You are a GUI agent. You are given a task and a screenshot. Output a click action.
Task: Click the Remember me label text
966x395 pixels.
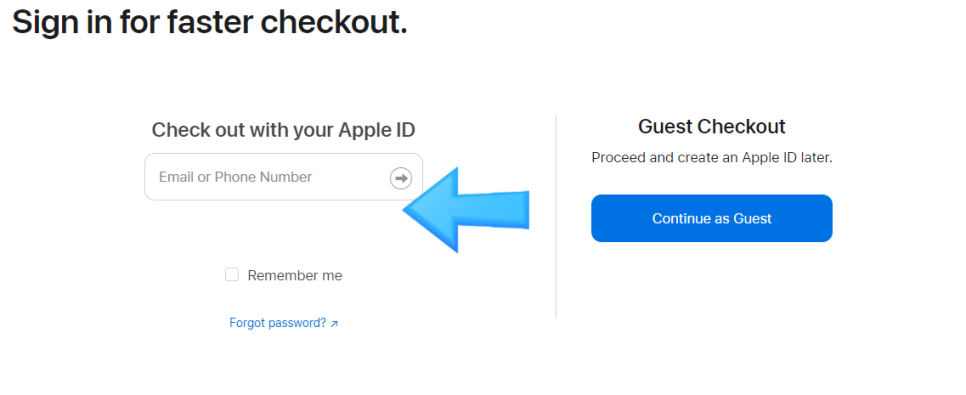point(294,275)
